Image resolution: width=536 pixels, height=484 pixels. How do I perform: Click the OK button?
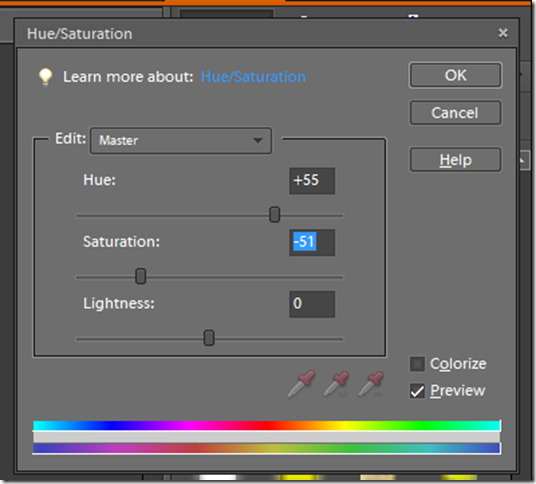pyautogui.click(x=455, y=75)
